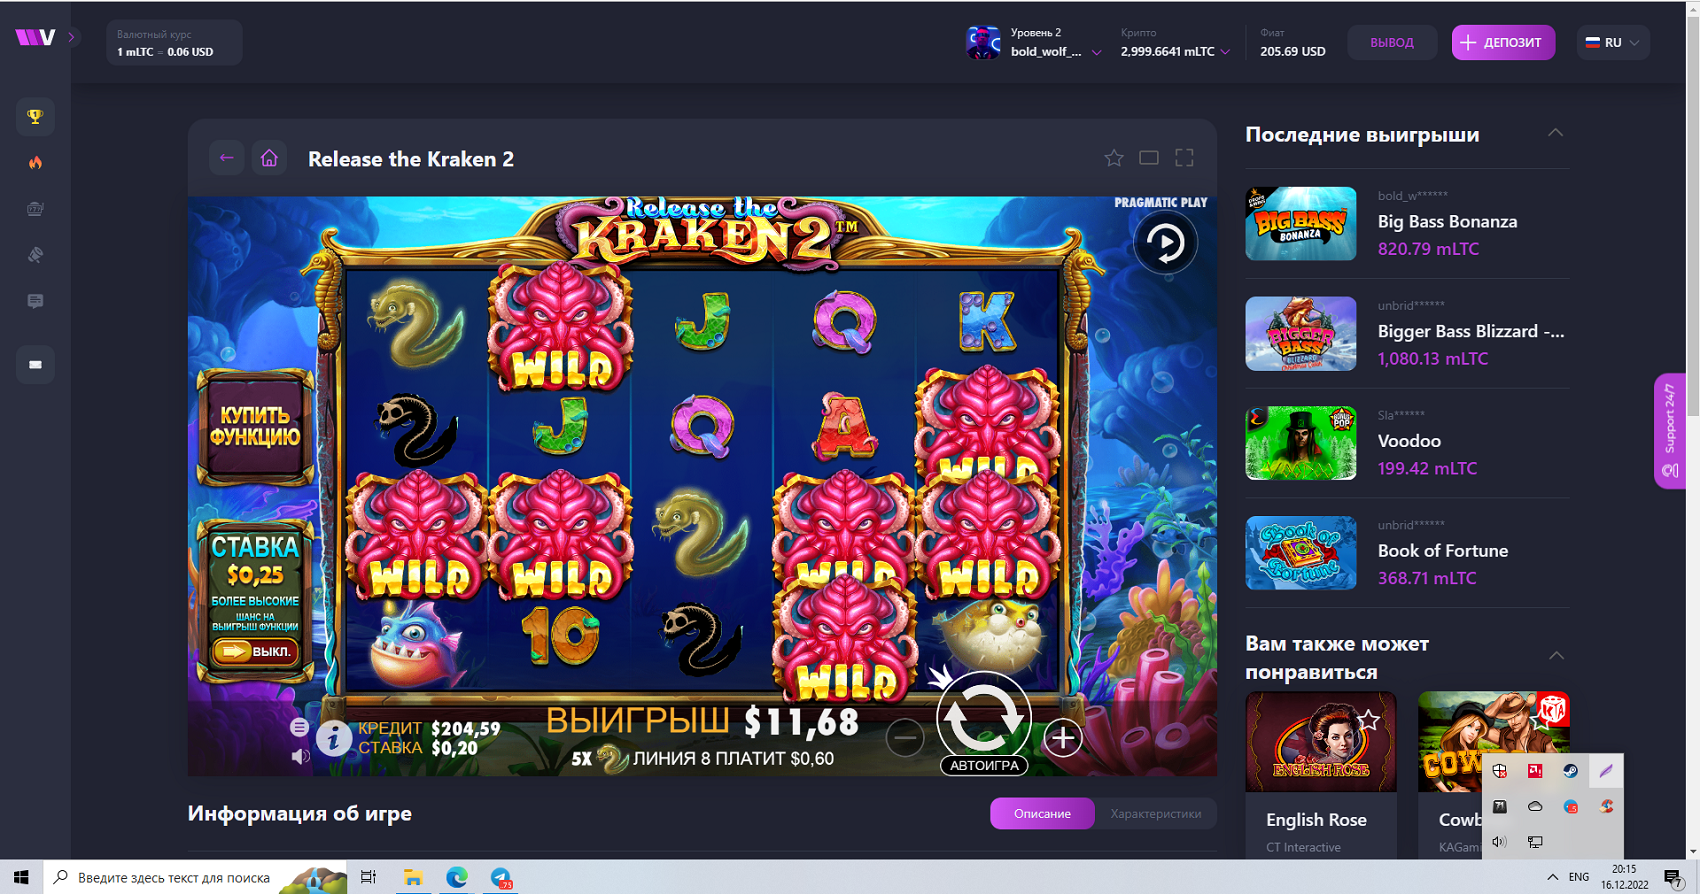Open the chat bubble sidebar icon

coord(35,301)
